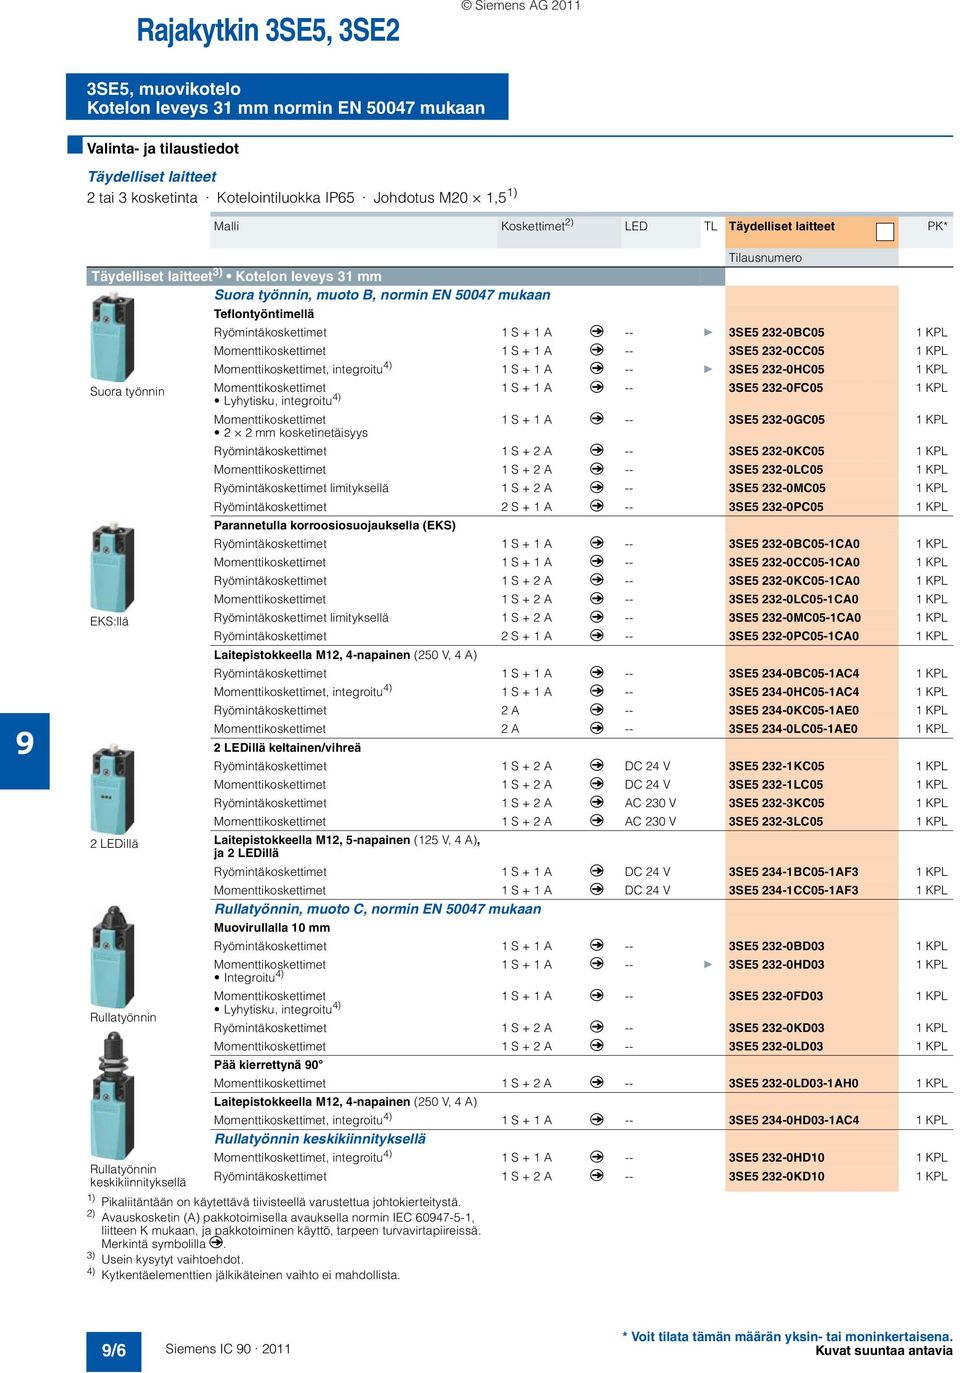Click order number 3SE5 232-1LC05
The height and width of the screenshot is (1373, 960).
776,785
